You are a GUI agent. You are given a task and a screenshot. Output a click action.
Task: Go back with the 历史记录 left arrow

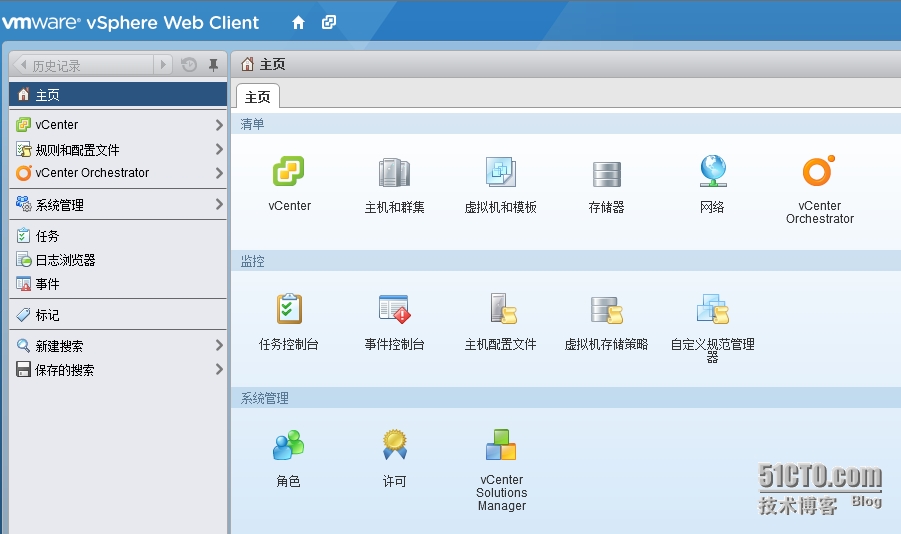pos(22,64)
